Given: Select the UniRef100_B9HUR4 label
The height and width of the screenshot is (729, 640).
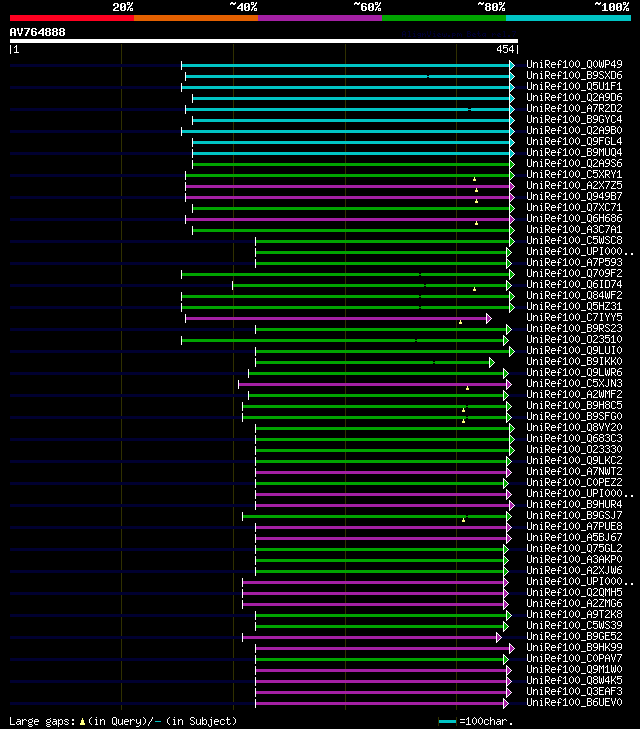Looking at the screenshot, I should click(574, 504).
